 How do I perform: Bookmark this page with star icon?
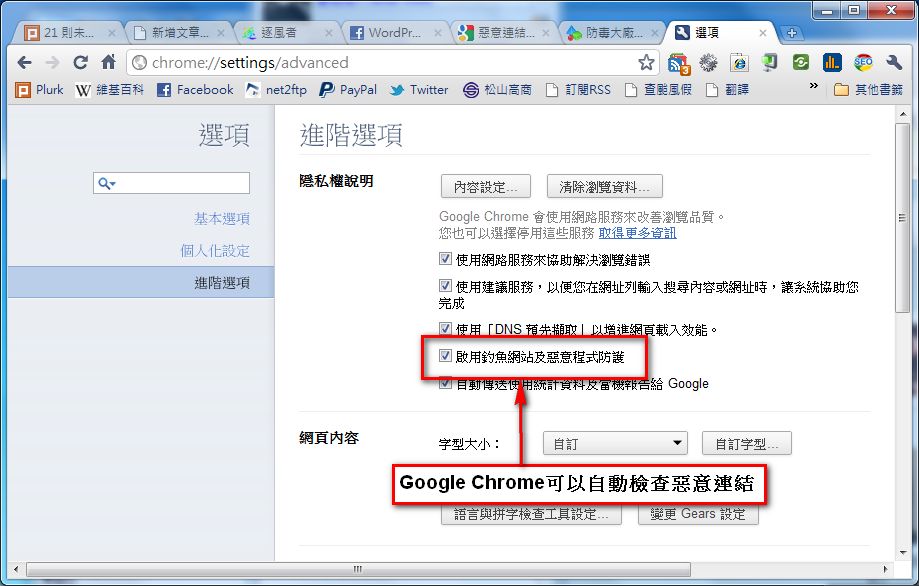[646, 62]
